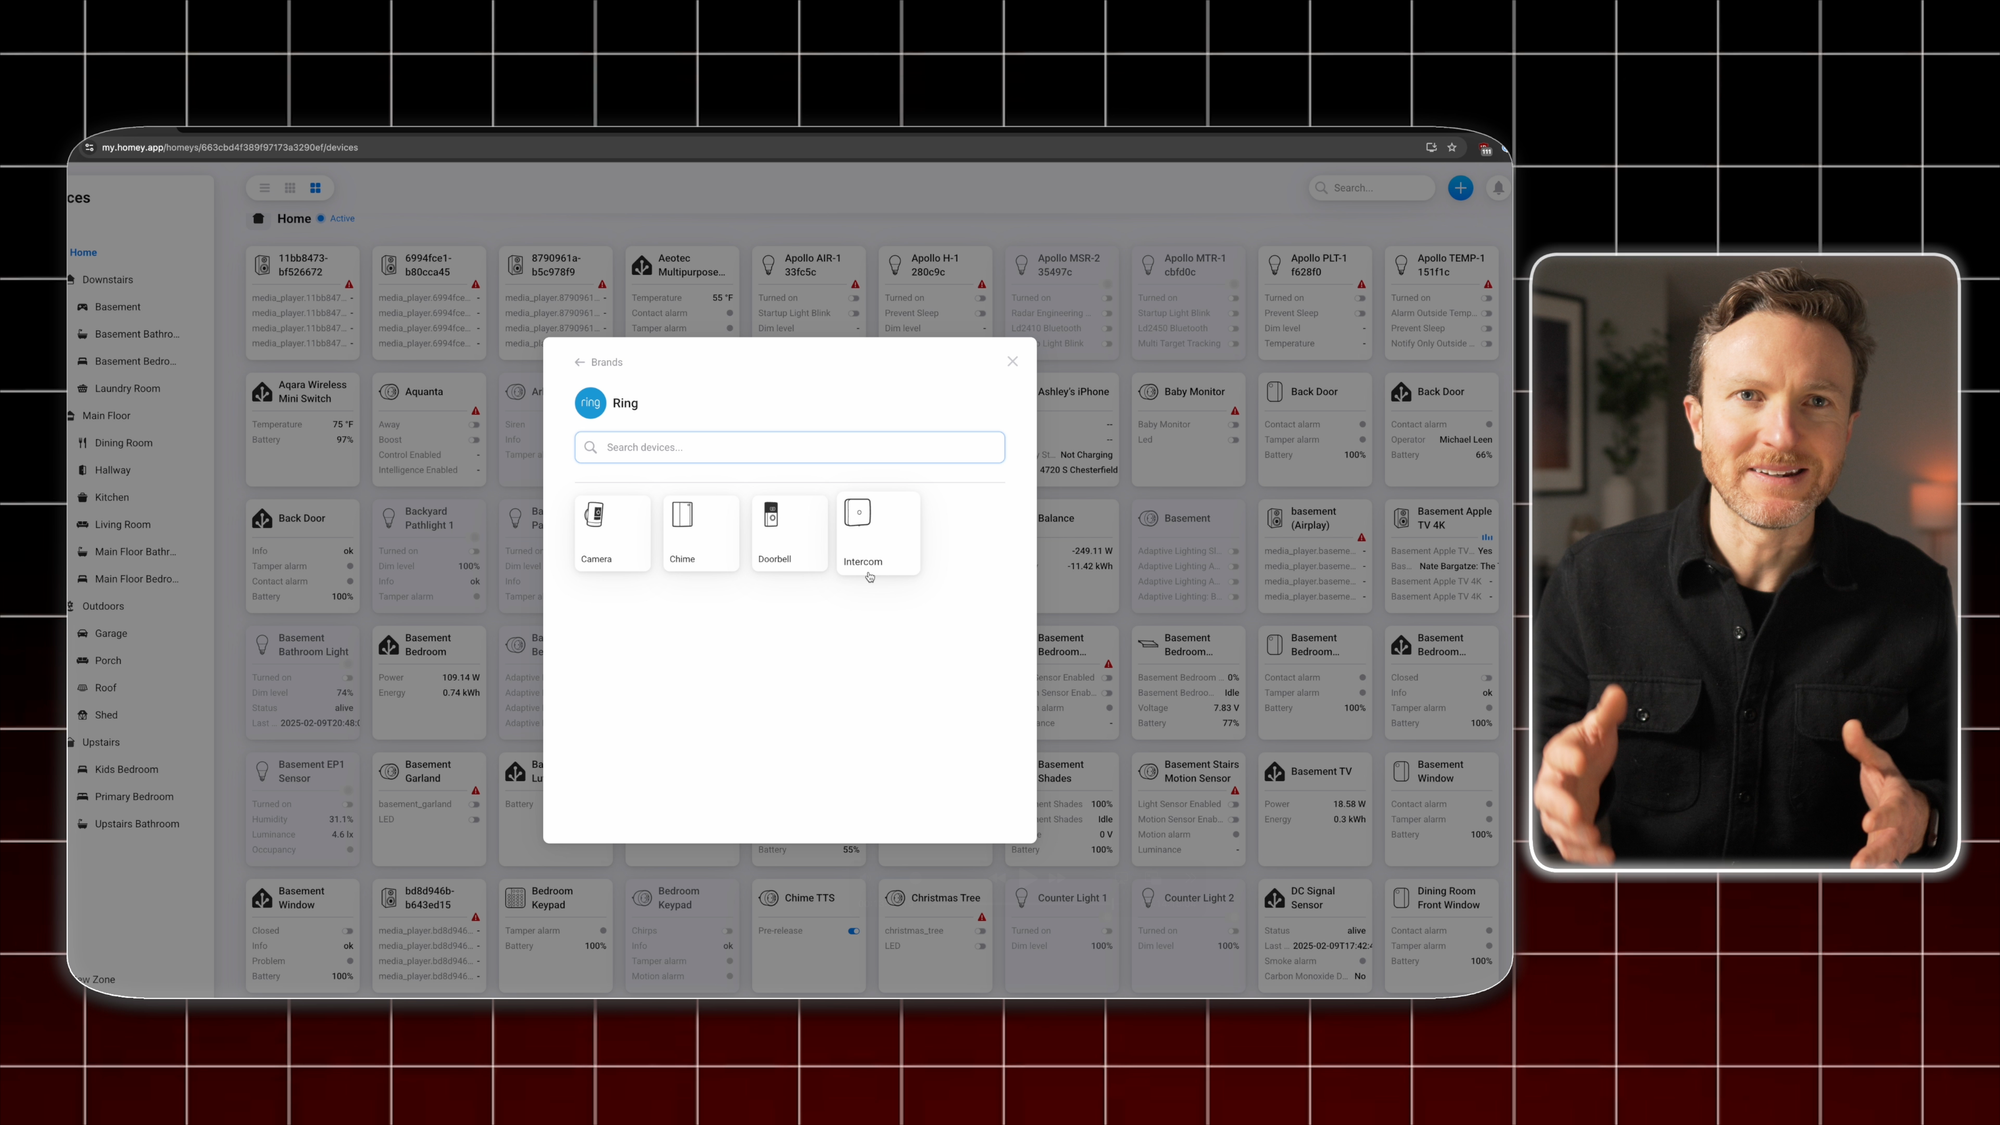Close the Ring device dialog
The height and width of the screenshot is (1125, 2000).
(1012, 362)
